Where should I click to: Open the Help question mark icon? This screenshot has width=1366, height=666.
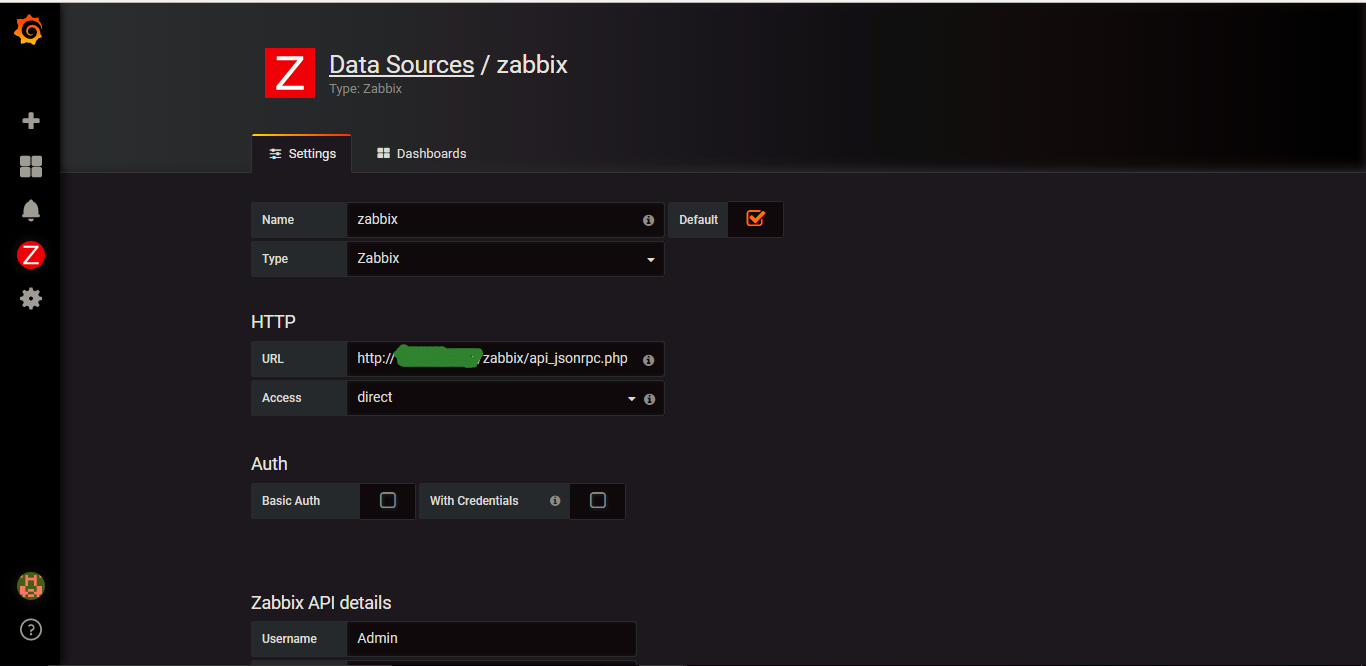(31, 630)
